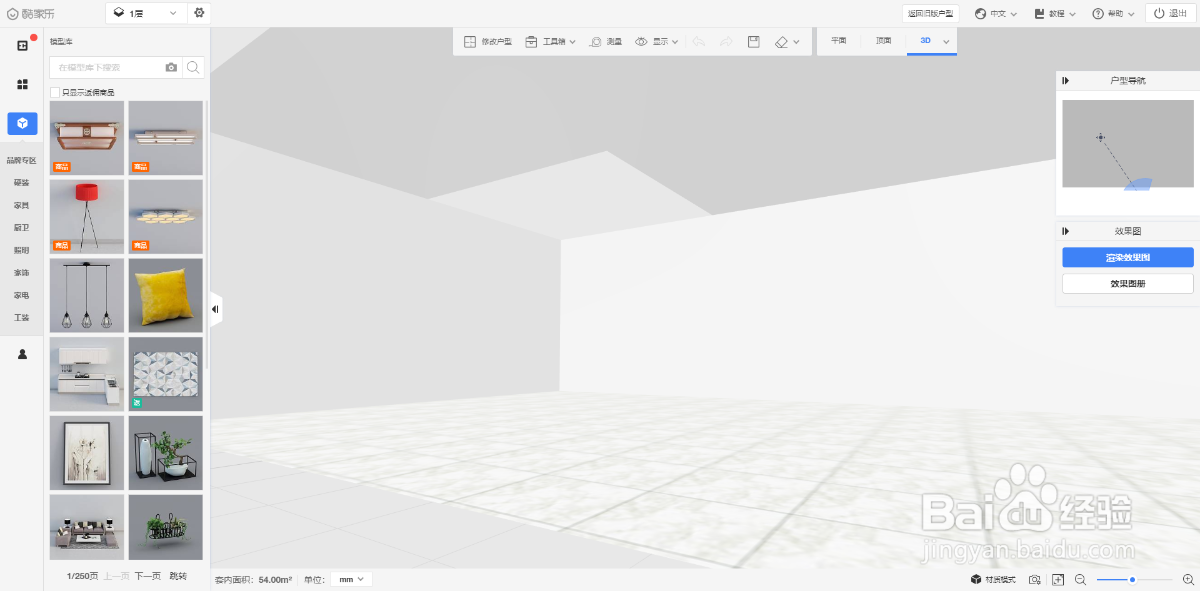Click the floor plan navigation minimap
The height and width of the screenshot is (591, 1200).
coord(1128,143)
